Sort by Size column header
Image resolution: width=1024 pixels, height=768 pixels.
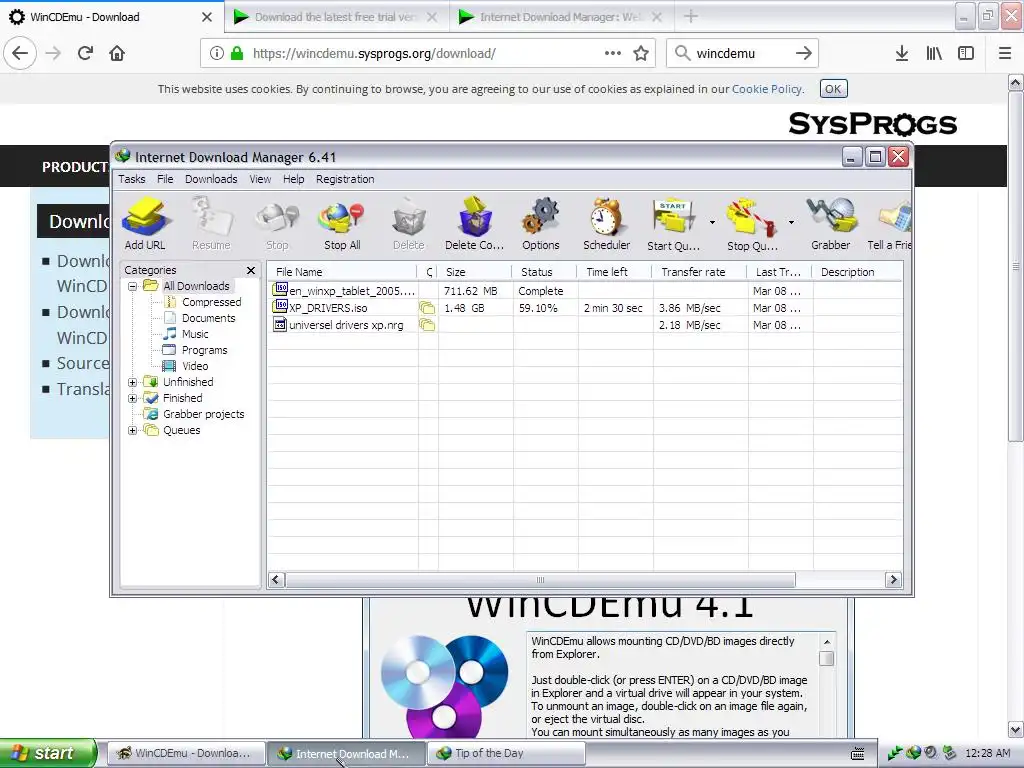pyautogui.click(x=473, y=272)
